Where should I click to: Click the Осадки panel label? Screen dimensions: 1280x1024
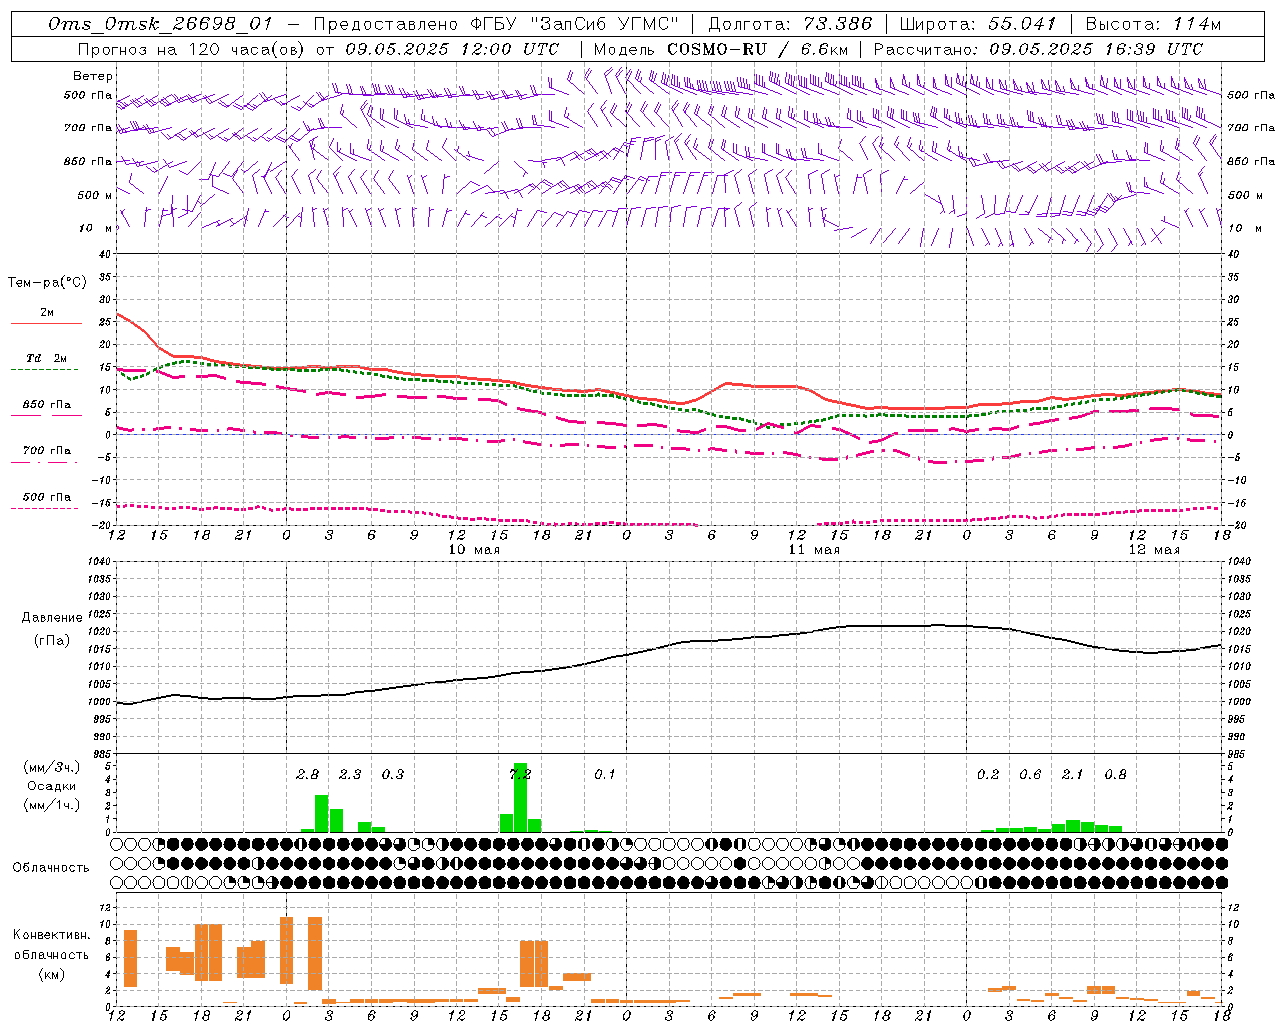[52, 786]
